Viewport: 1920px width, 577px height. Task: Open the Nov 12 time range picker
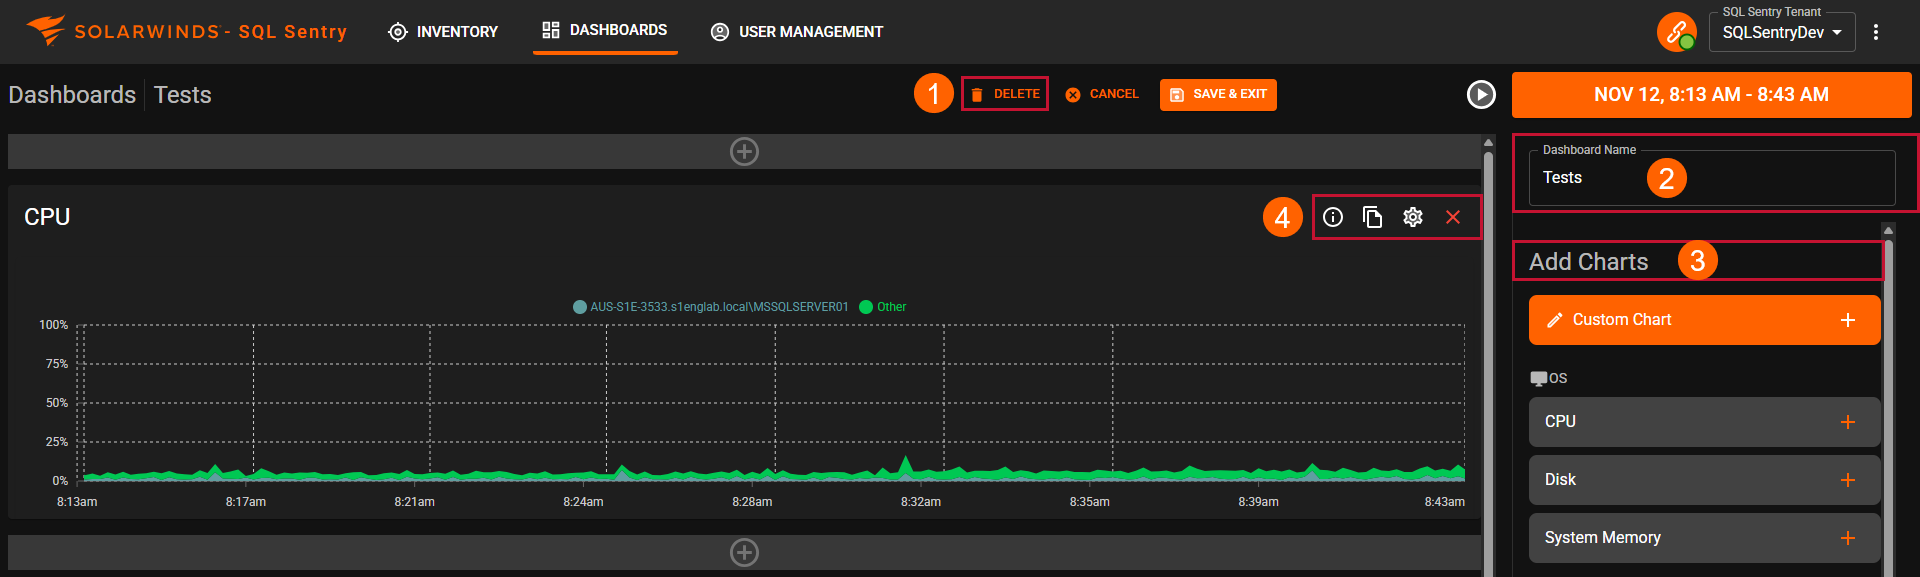[1711, 95]
